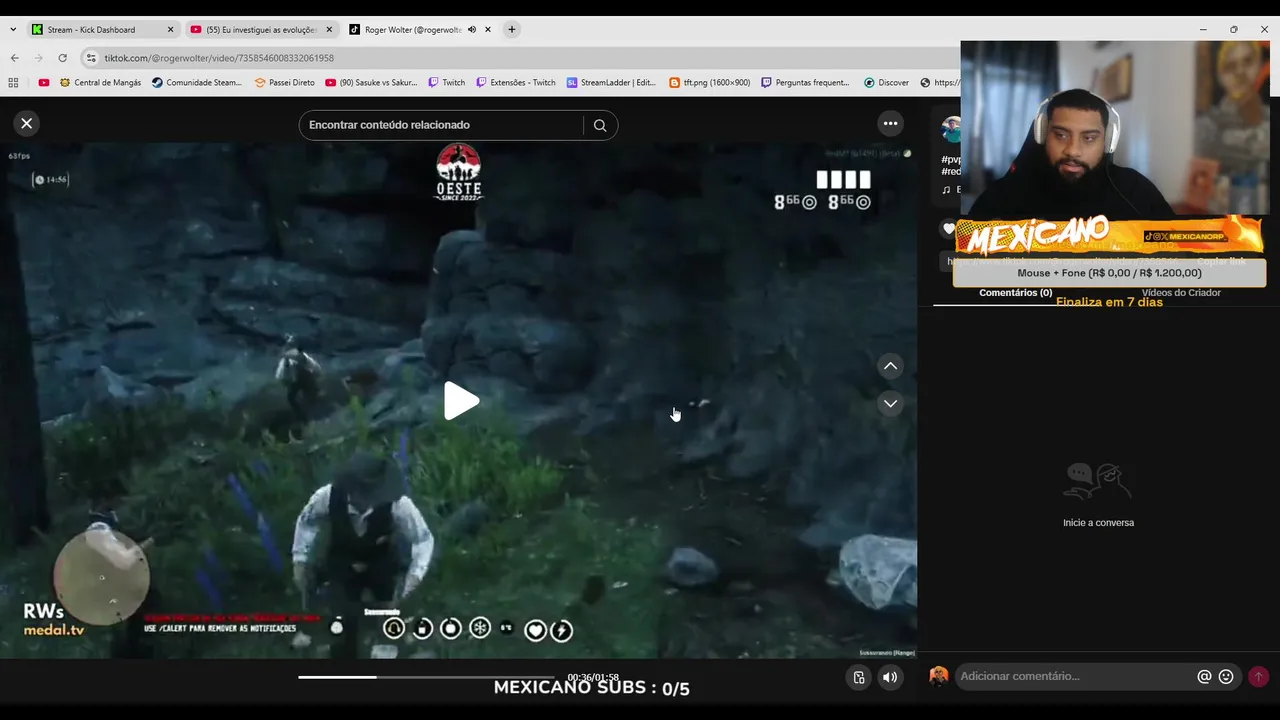Click in Encontrar conteúdo relacionado search box
This screenshot has height=720, width=1280.
[x=440, y=125]
